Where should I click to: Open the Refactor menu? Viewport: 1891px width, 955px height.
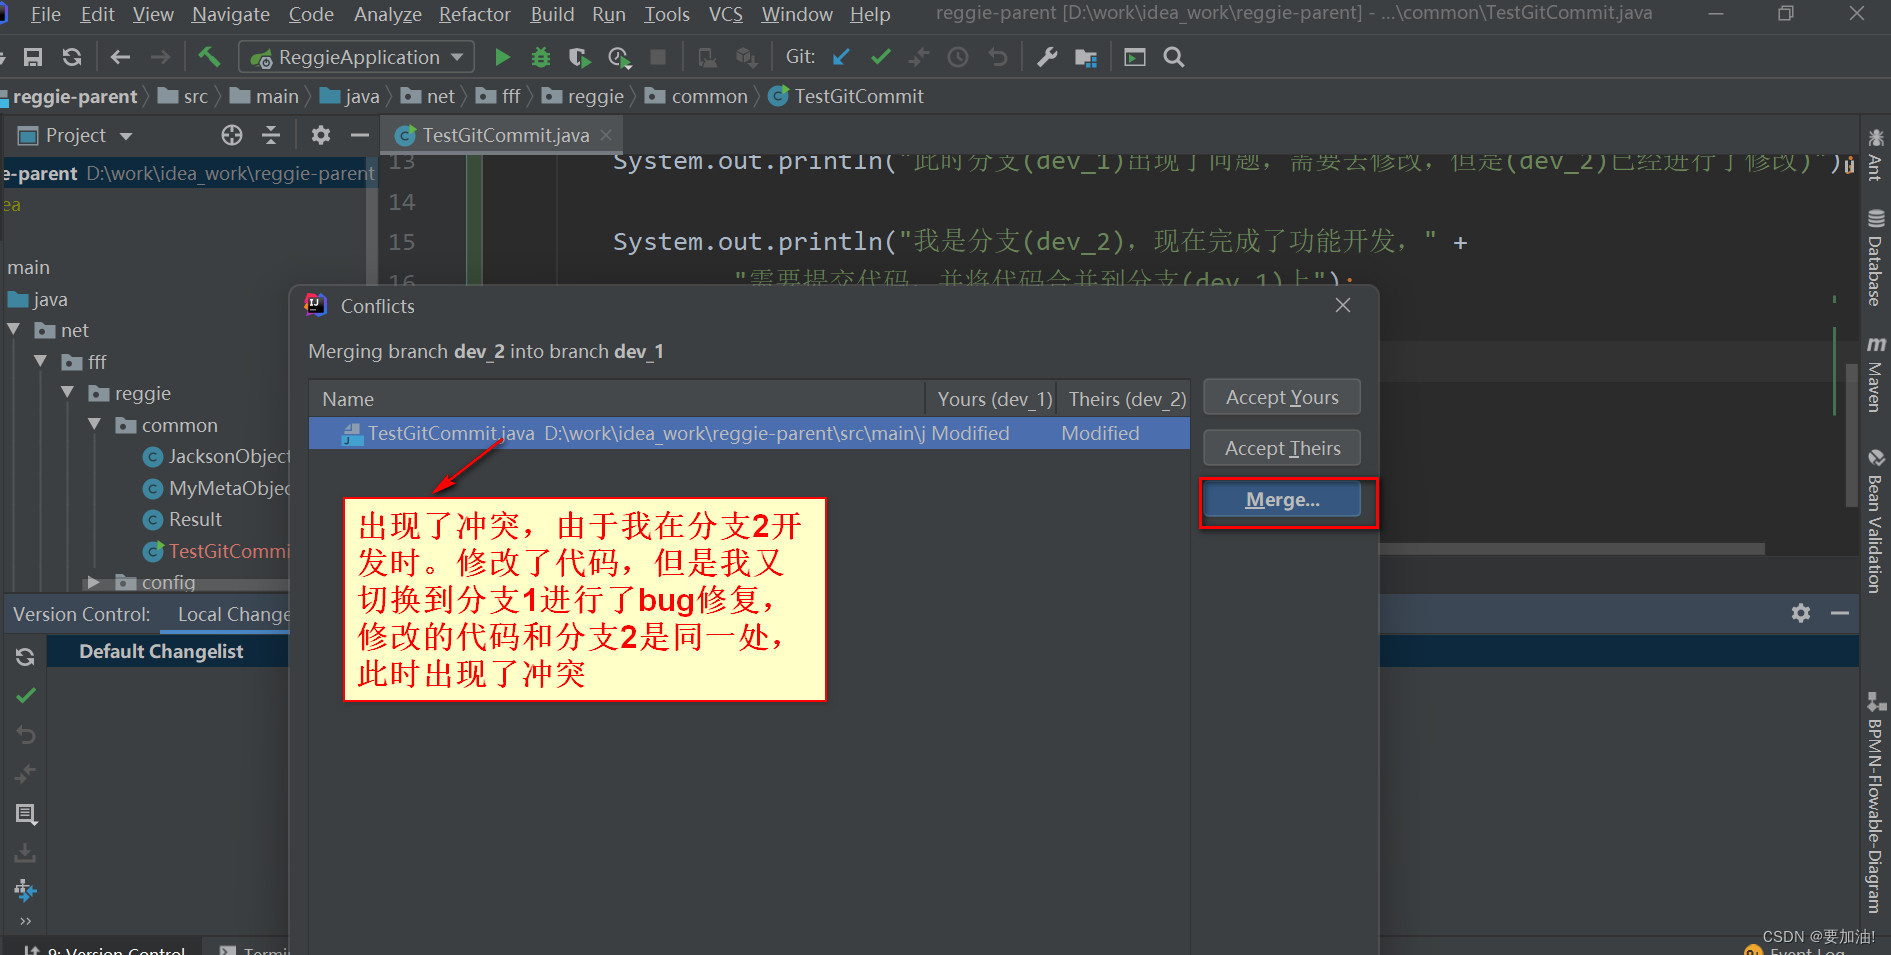(474, 14)
